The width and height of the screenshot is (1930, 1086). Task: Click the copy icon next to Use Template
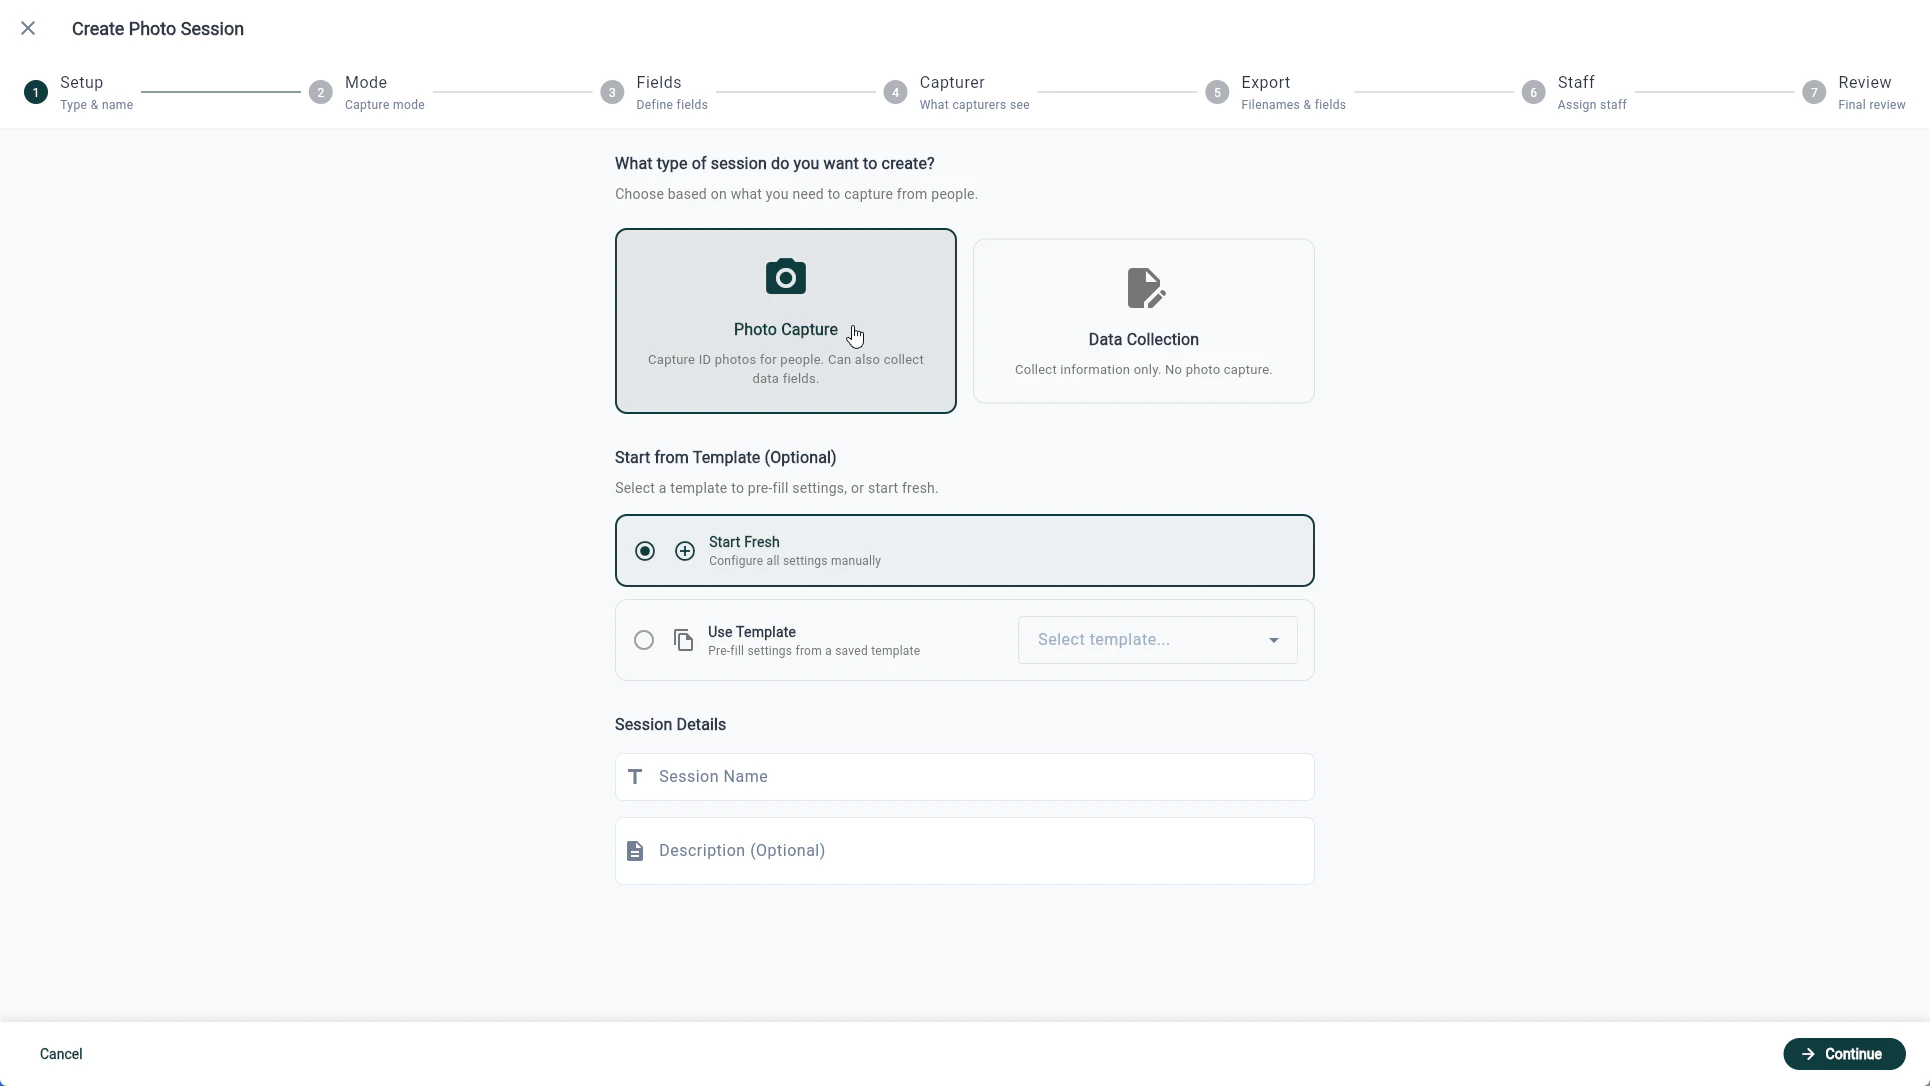(684, 640)
